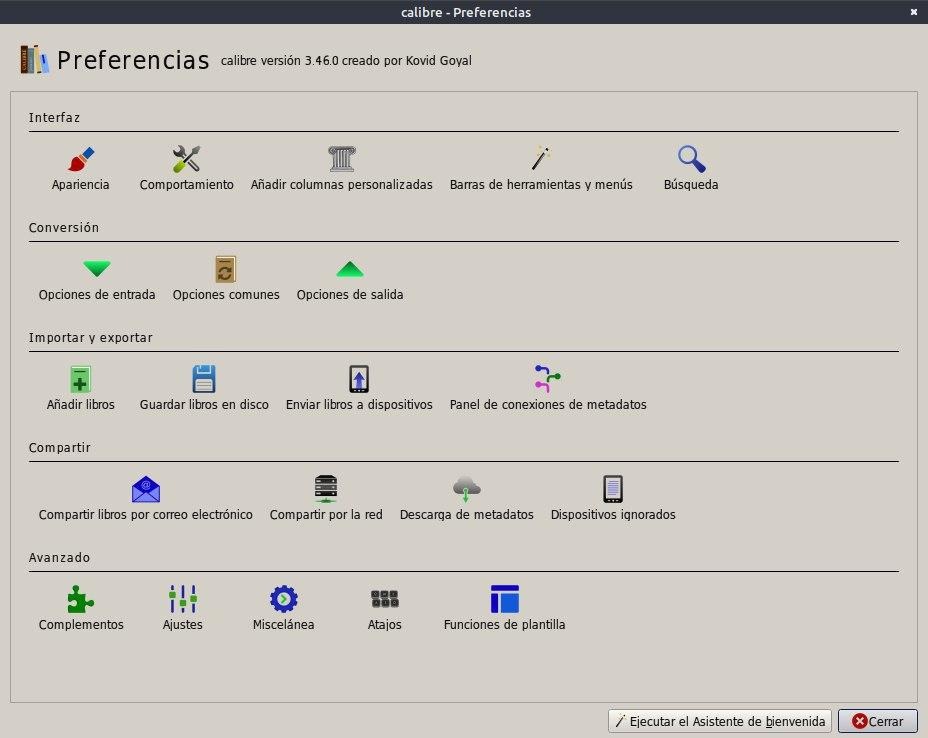Open Panel de conexiones de metadatos icon
The image size is (928, 738).
point(548,379)
